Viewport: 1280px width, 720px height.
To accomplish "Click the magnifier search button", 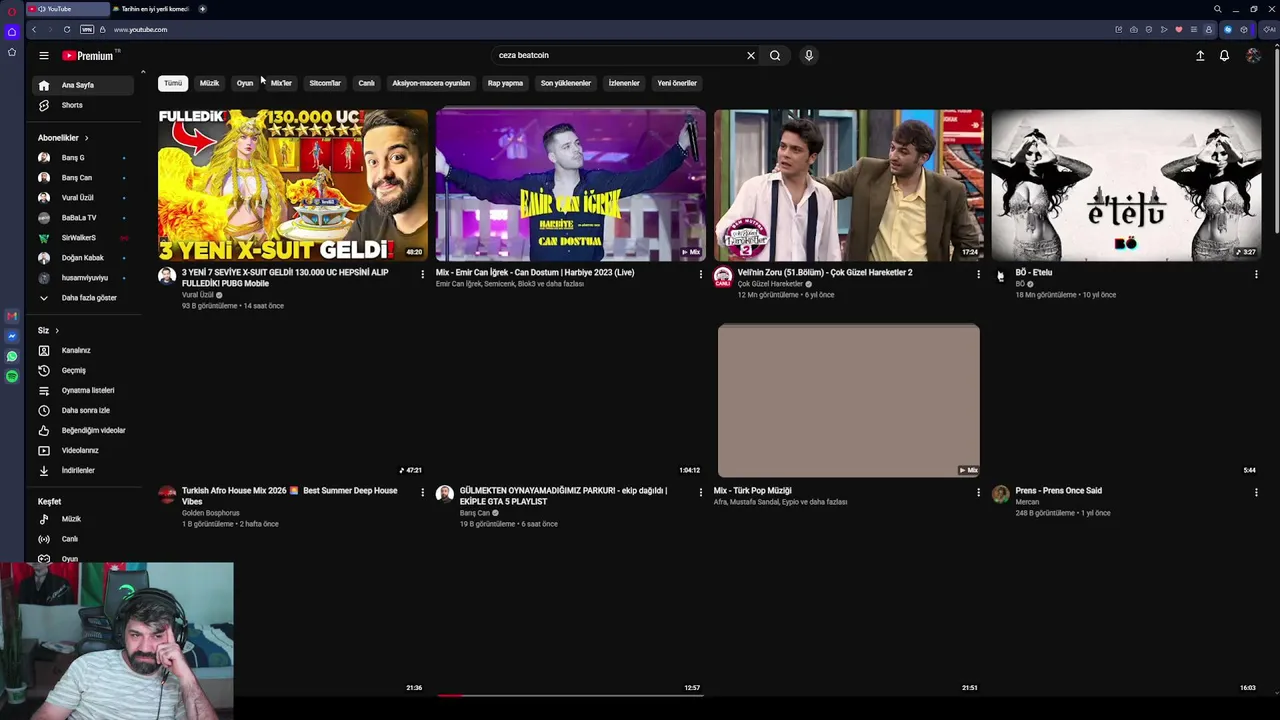I will 775,56.
